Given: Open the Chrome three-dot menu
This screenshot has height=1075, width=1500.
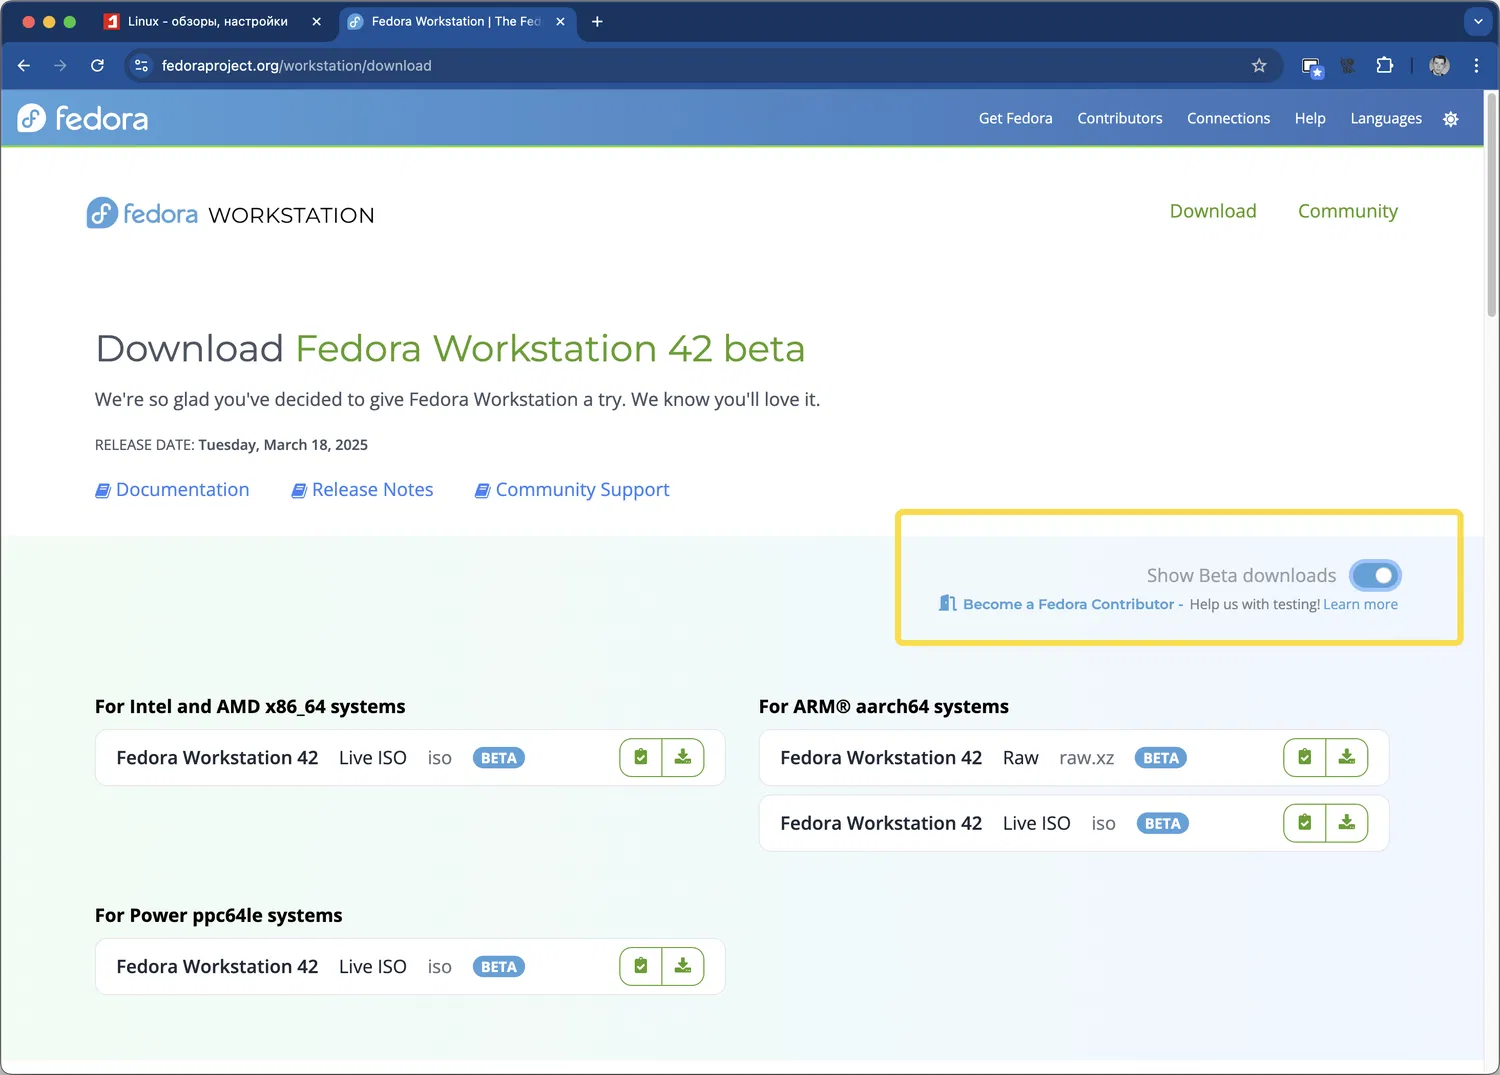Looking at the screenshot, I should point(1476,65).
